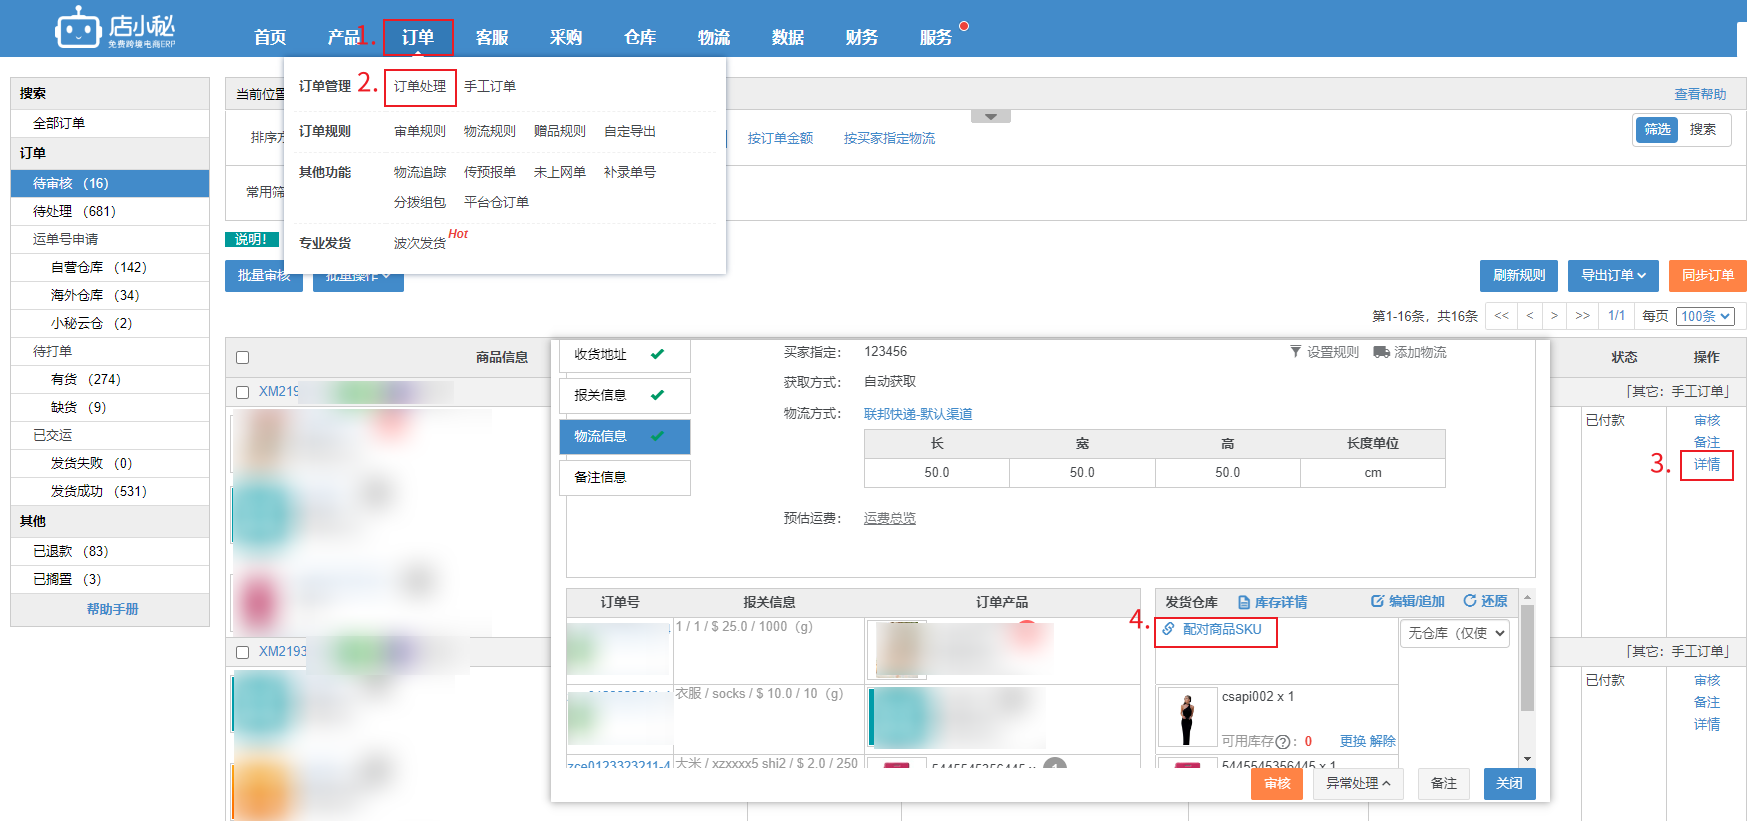Open the 订单 top menu
The height and width of the screenshot is (821, 1747).
click(x=418, y=38)
